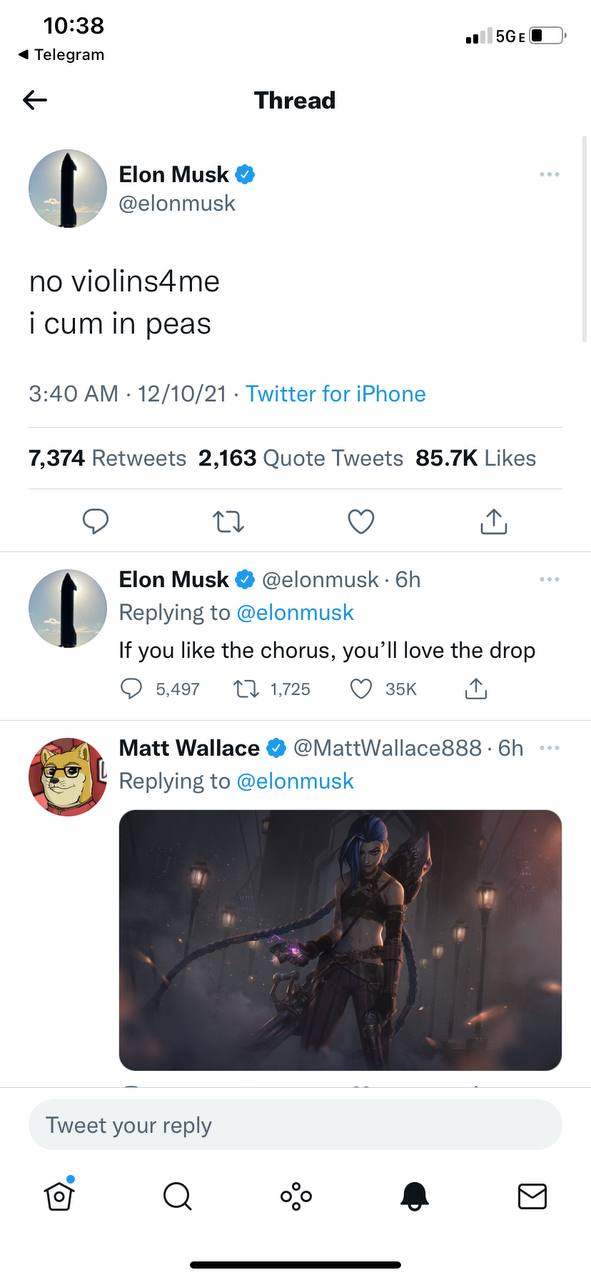Retweet the main Elon Musk tweet
This screenshot has width=591, height=1280.
(229, 520)
